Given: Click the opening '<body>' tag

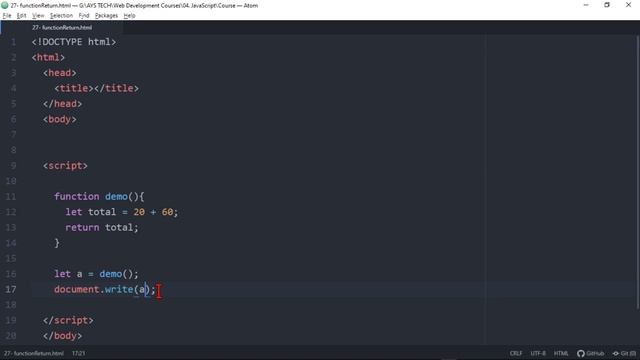Looking at the screenshot, I should [x=60, y=119].
